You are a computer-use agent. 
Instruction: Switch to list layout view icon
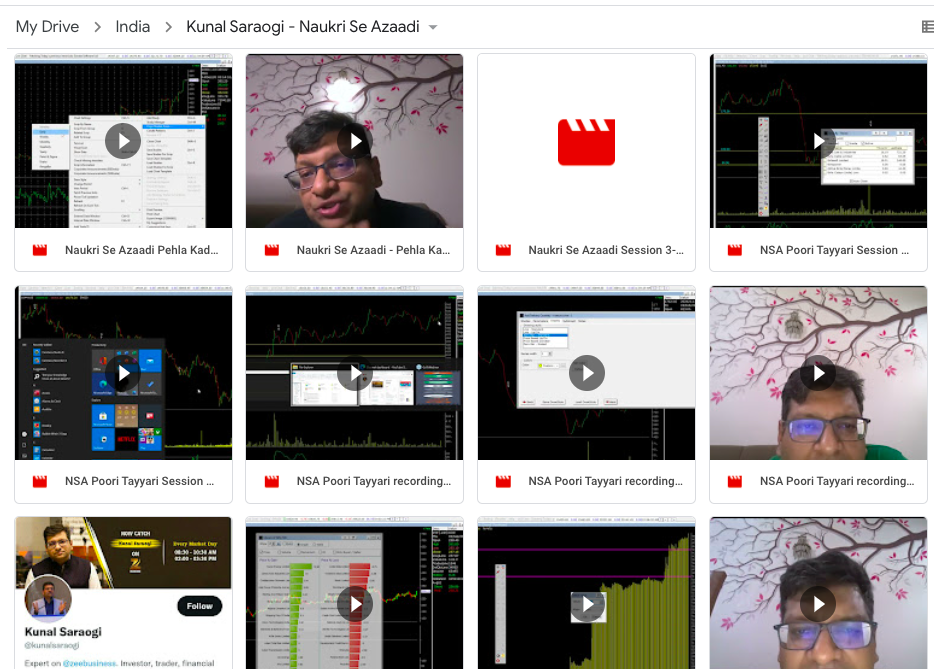click(x=927, y=27)
